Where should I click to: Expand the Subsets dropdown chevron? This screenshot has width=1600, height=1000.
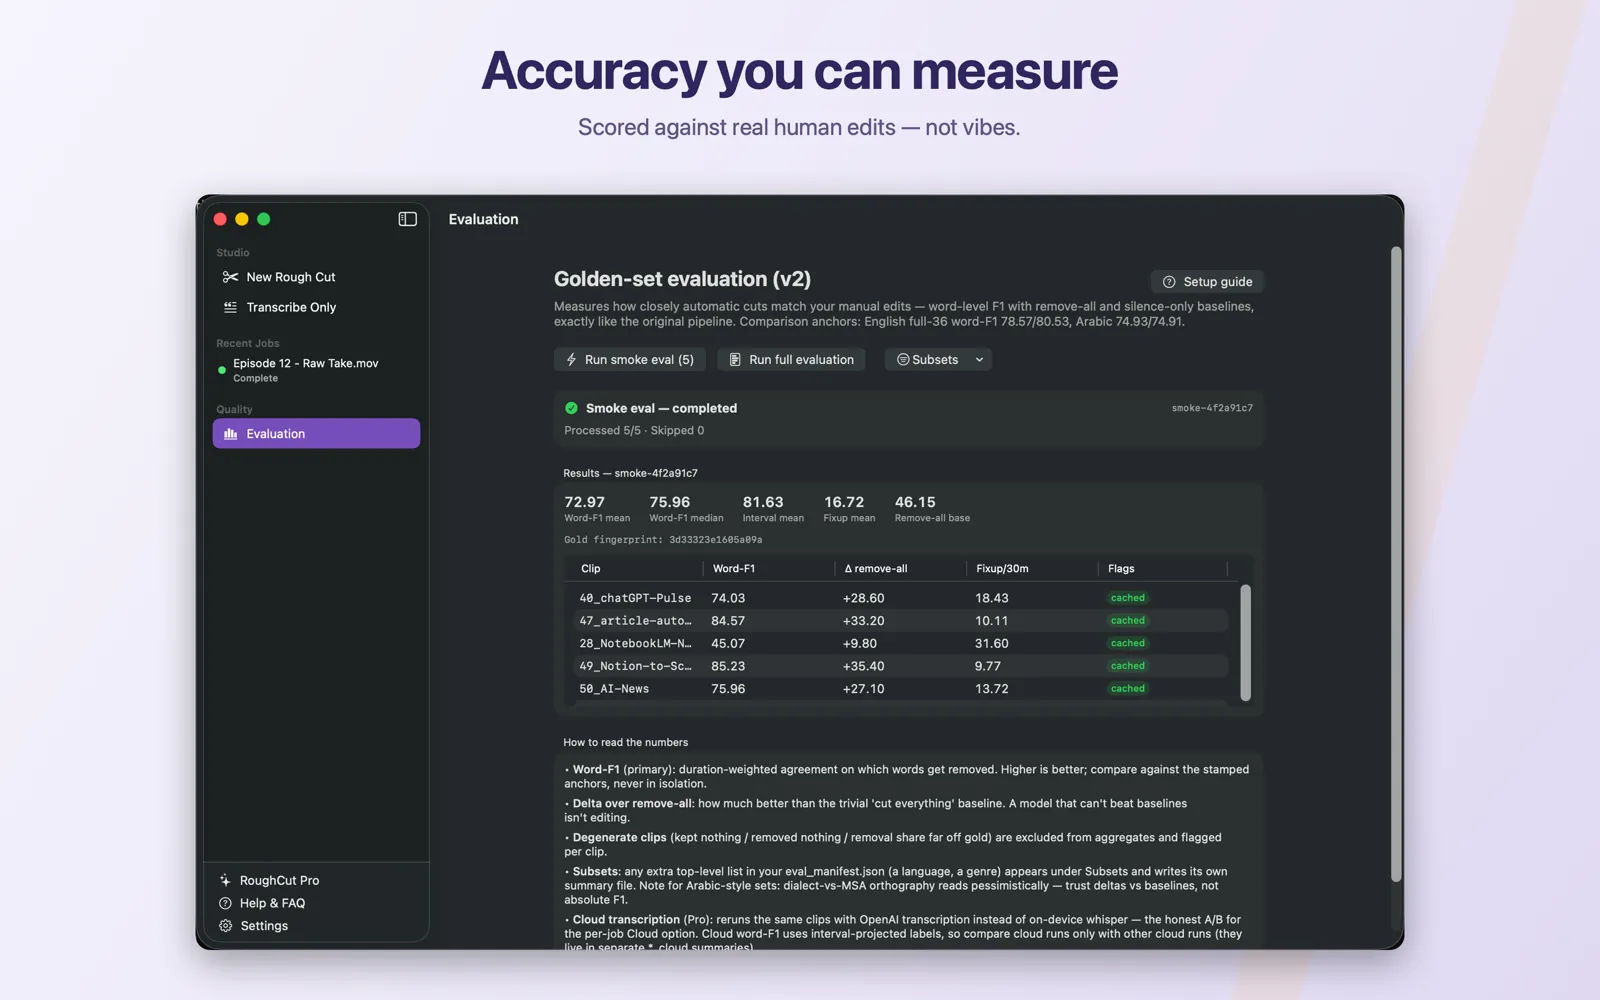point(979,360)
